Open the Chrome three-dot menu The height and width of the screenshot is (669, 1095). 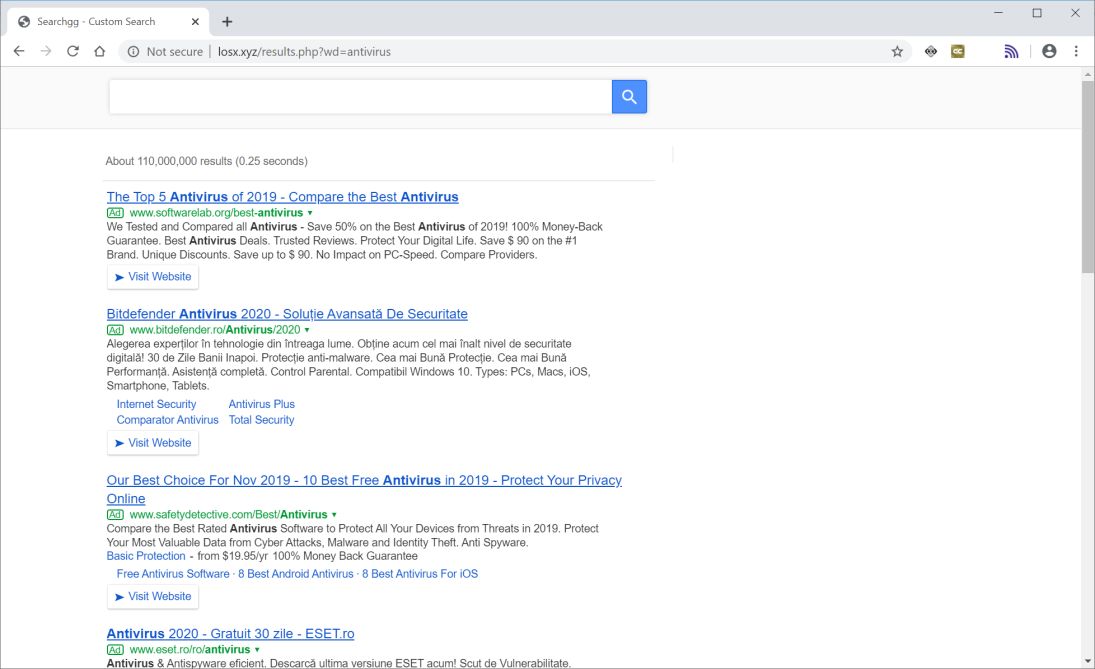(1076, 51)
